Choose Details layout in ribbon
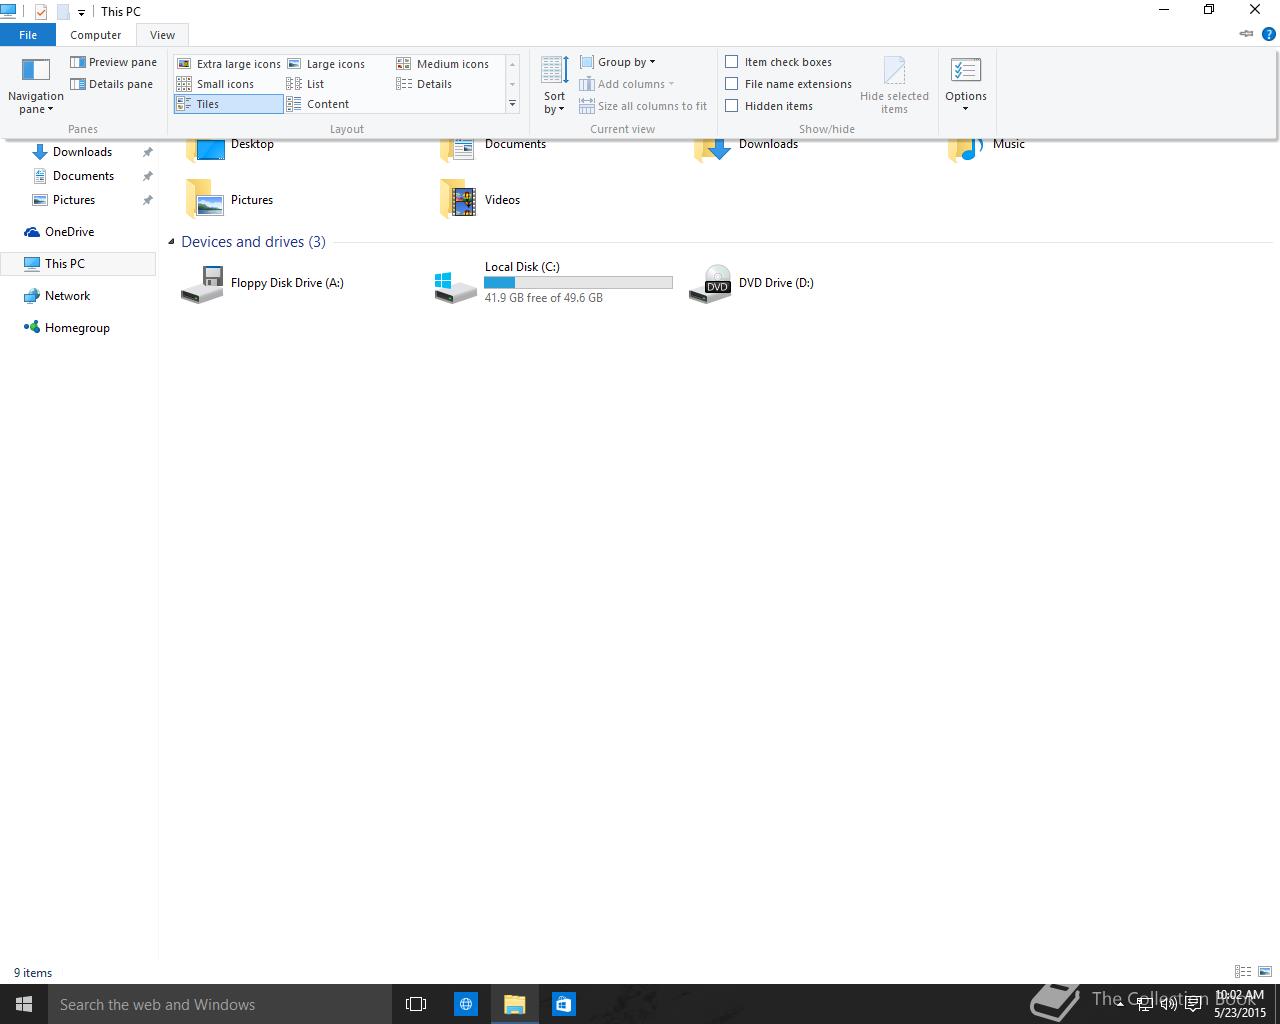 424,84
